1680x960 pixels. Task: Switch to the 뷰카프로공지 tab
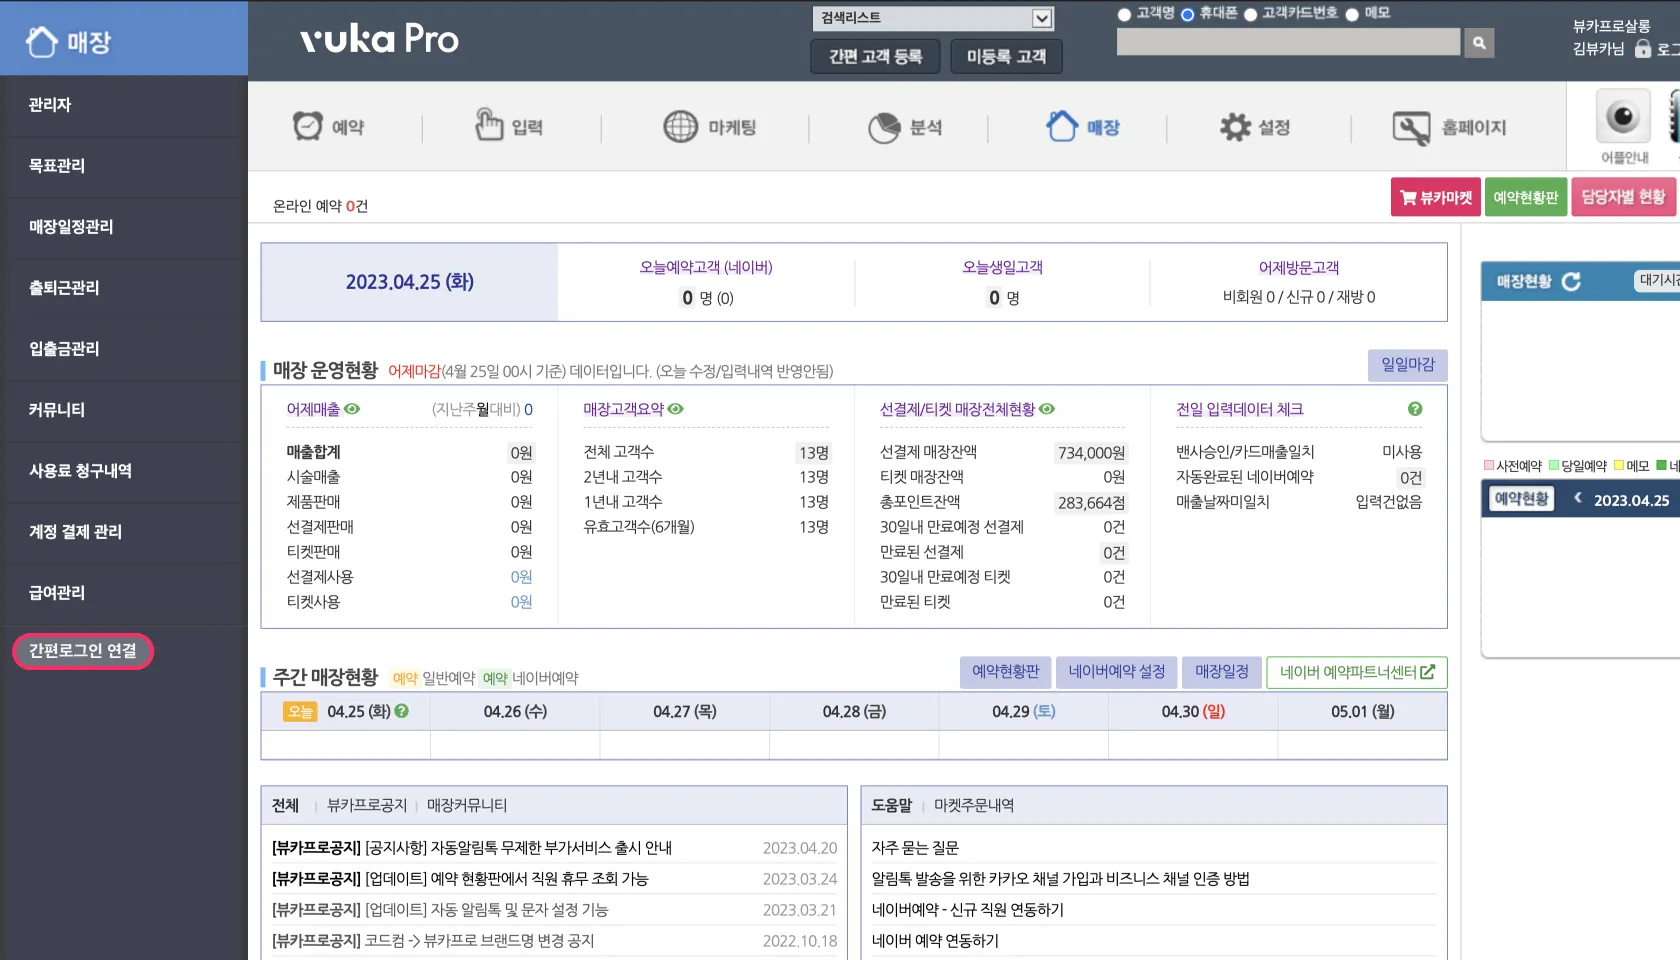tap(367, 805)
